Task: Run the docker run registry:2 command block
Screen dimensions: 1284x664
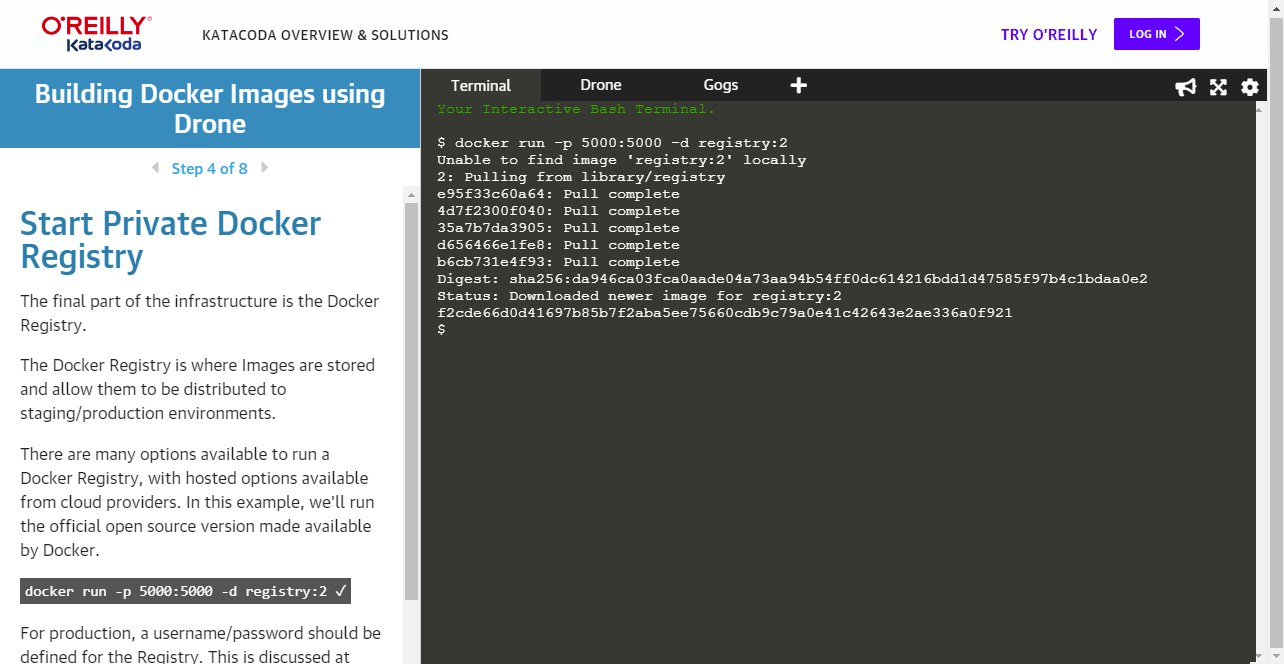Action: coord(185,591)
